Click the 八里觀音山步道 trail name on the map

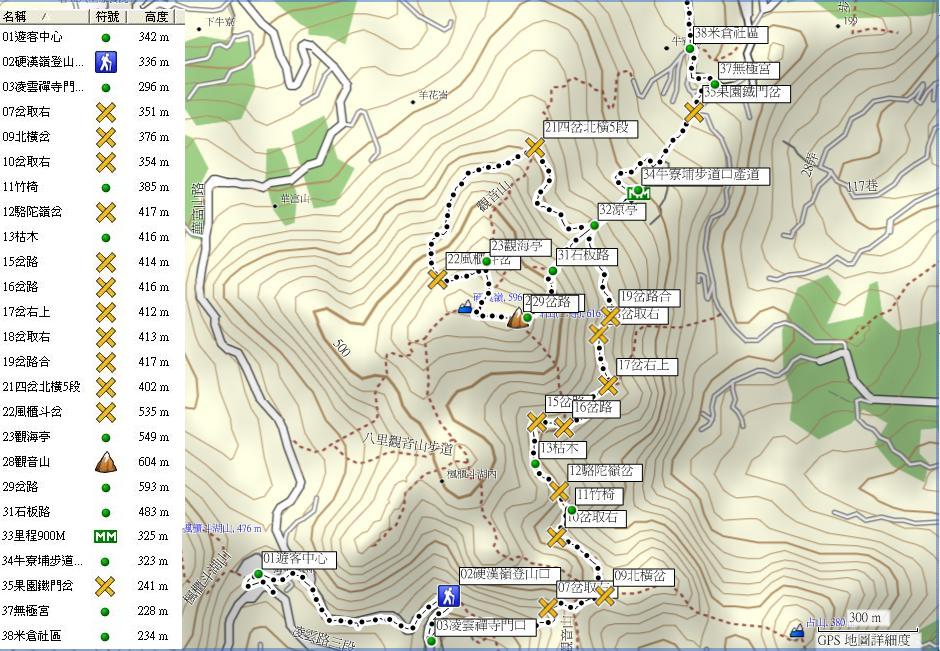408,444
